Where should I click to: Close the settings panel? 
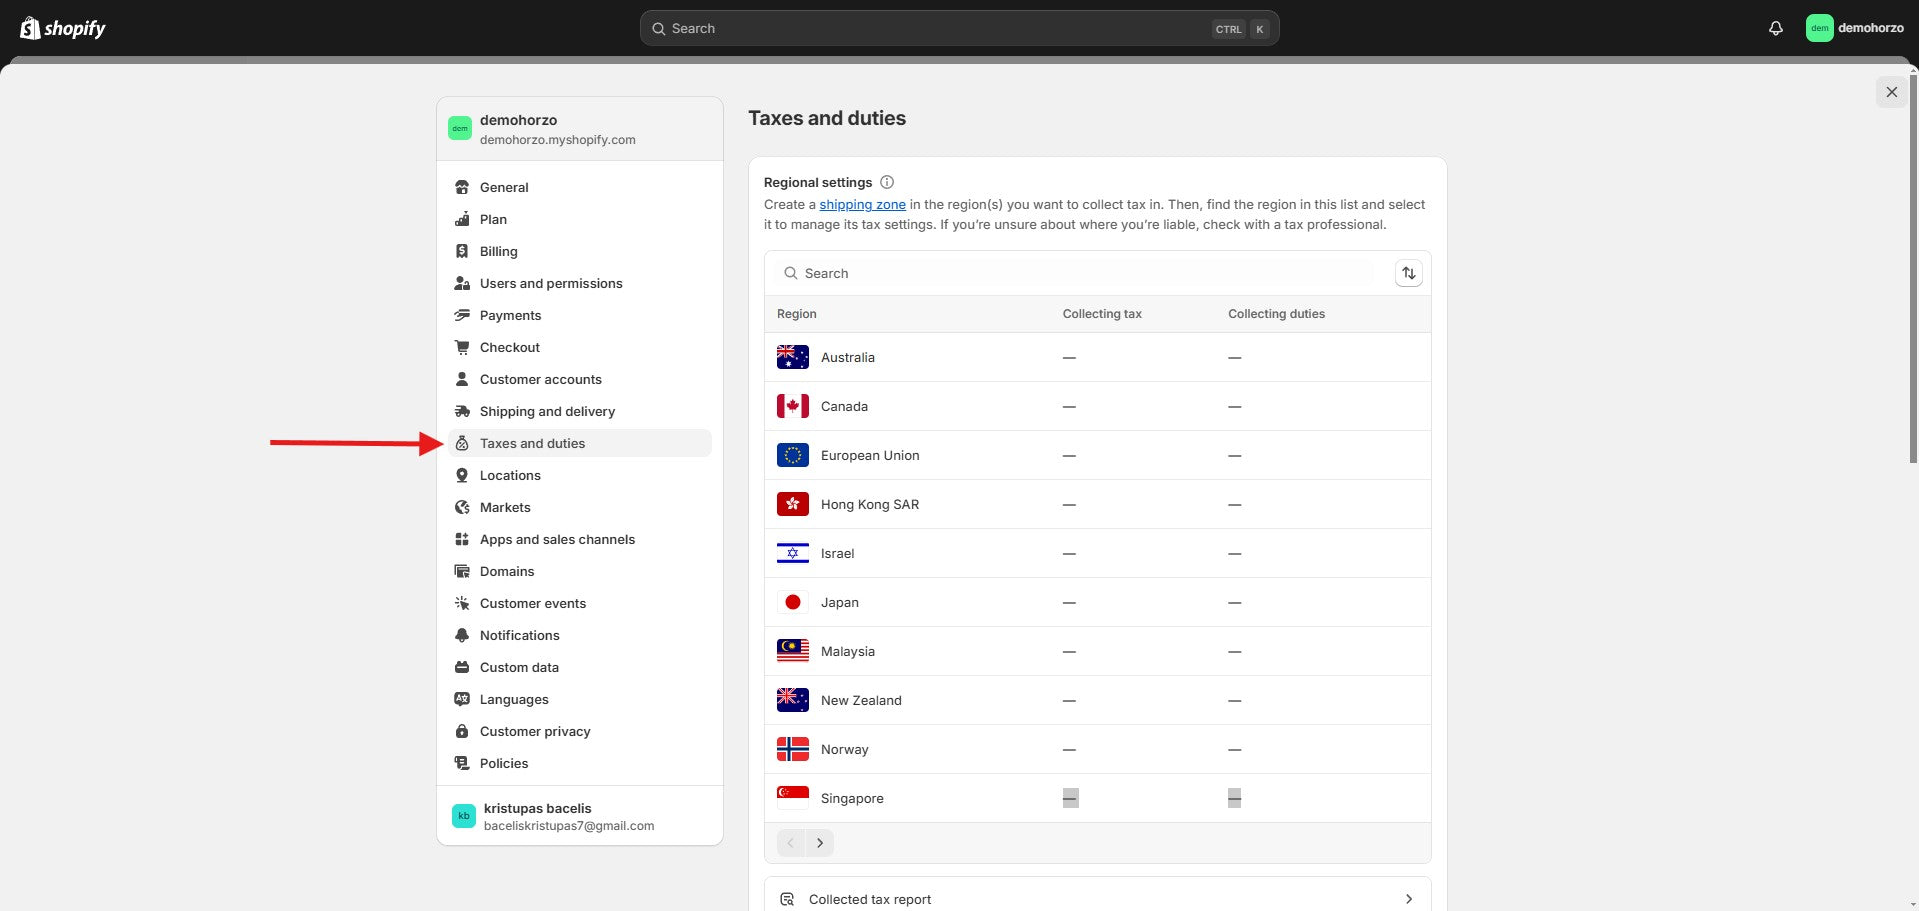coord(1891,92)
